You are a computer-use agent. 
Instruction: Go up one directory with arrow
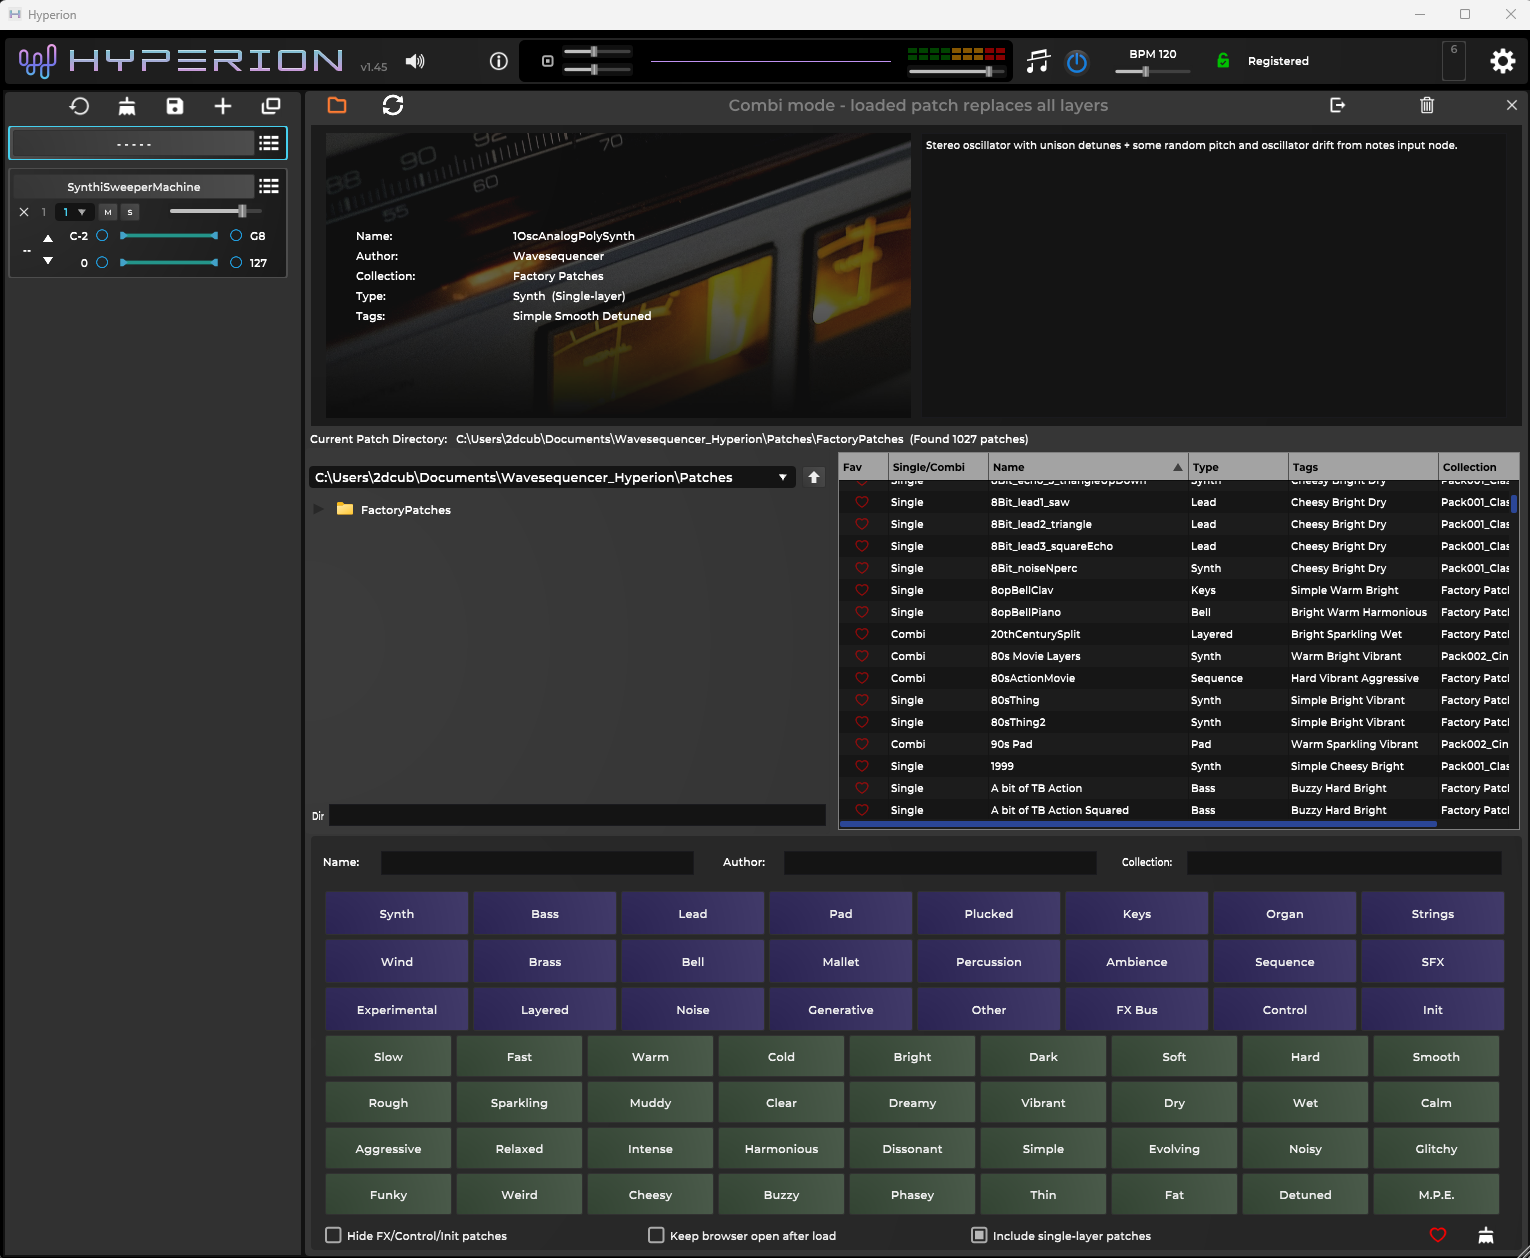814,477
